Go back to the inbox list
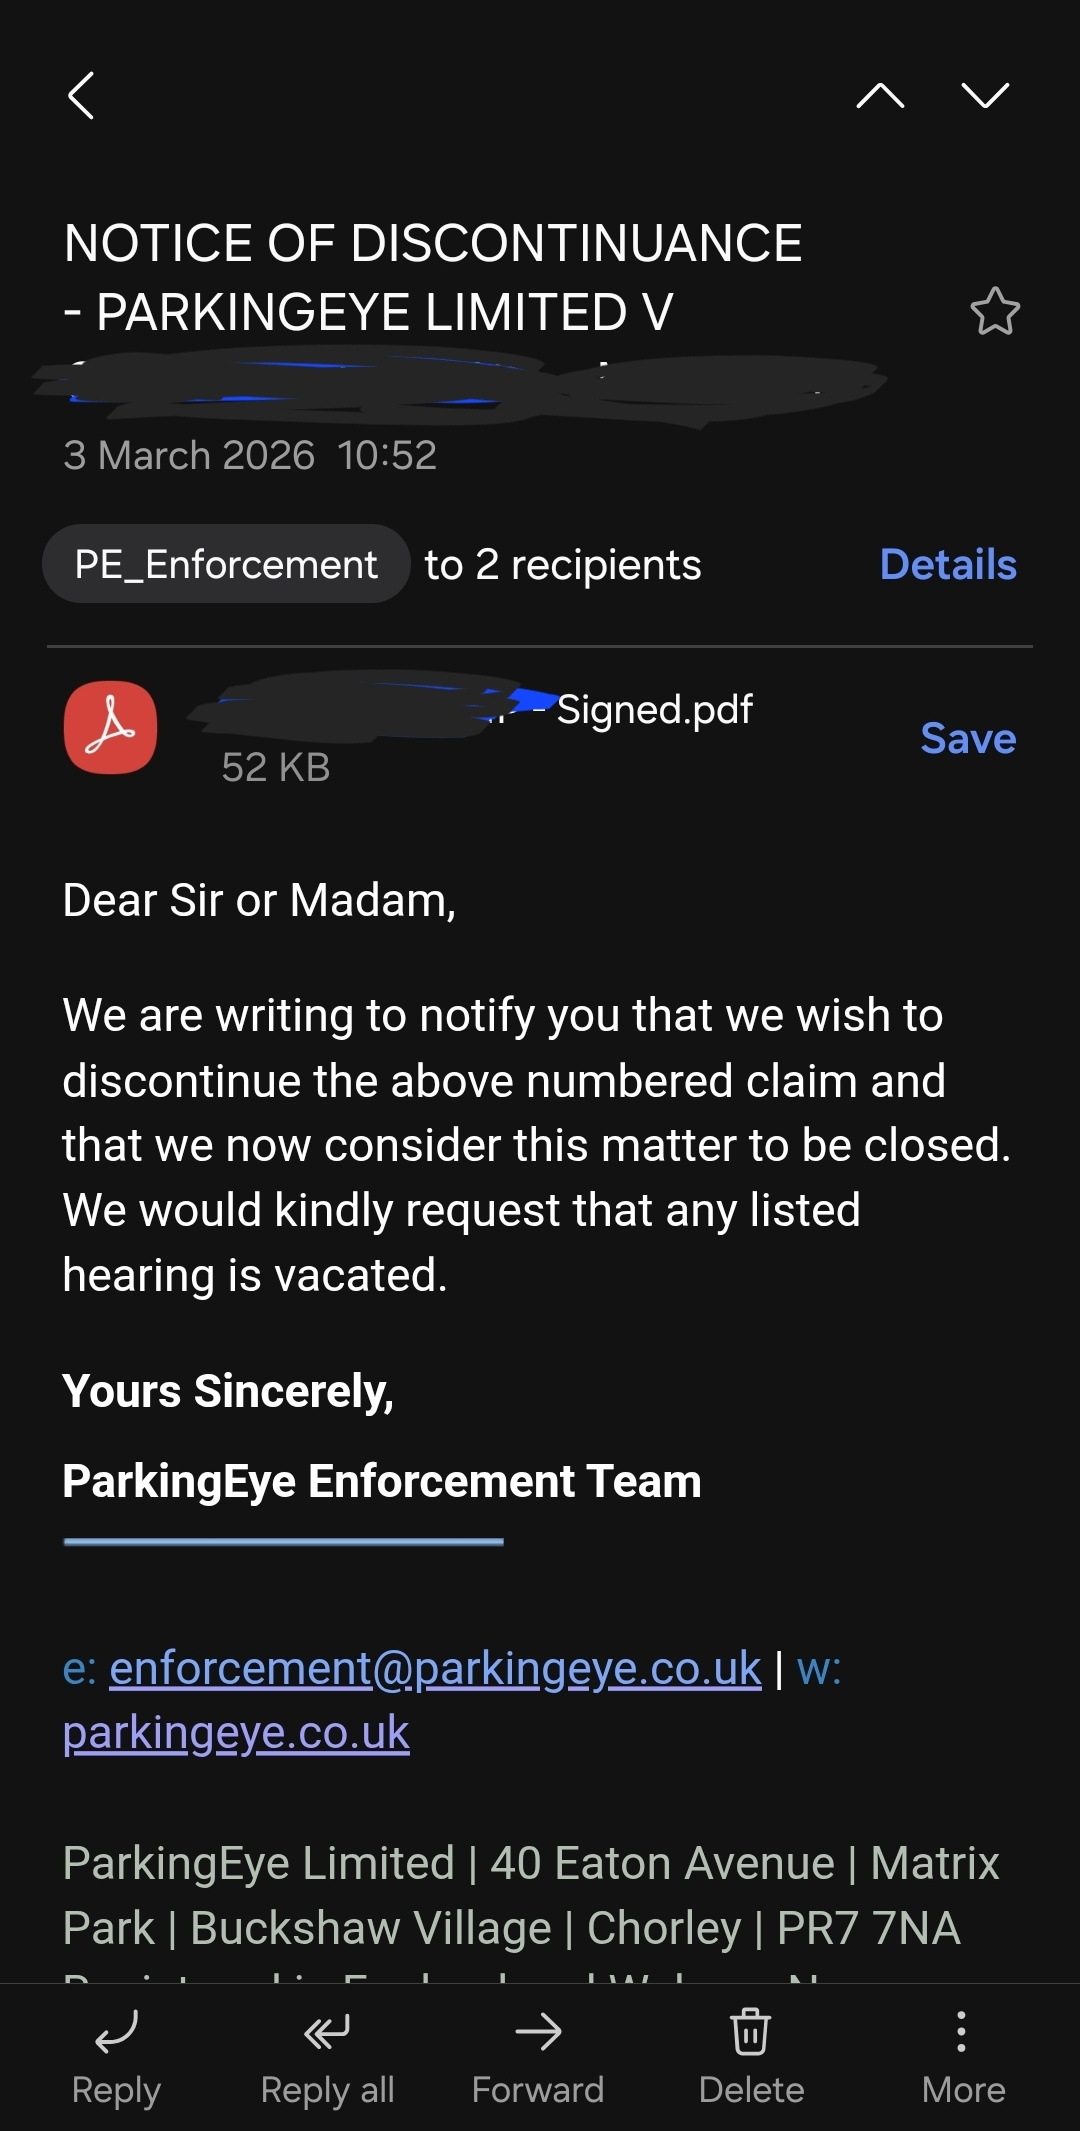 coord(81,96)
